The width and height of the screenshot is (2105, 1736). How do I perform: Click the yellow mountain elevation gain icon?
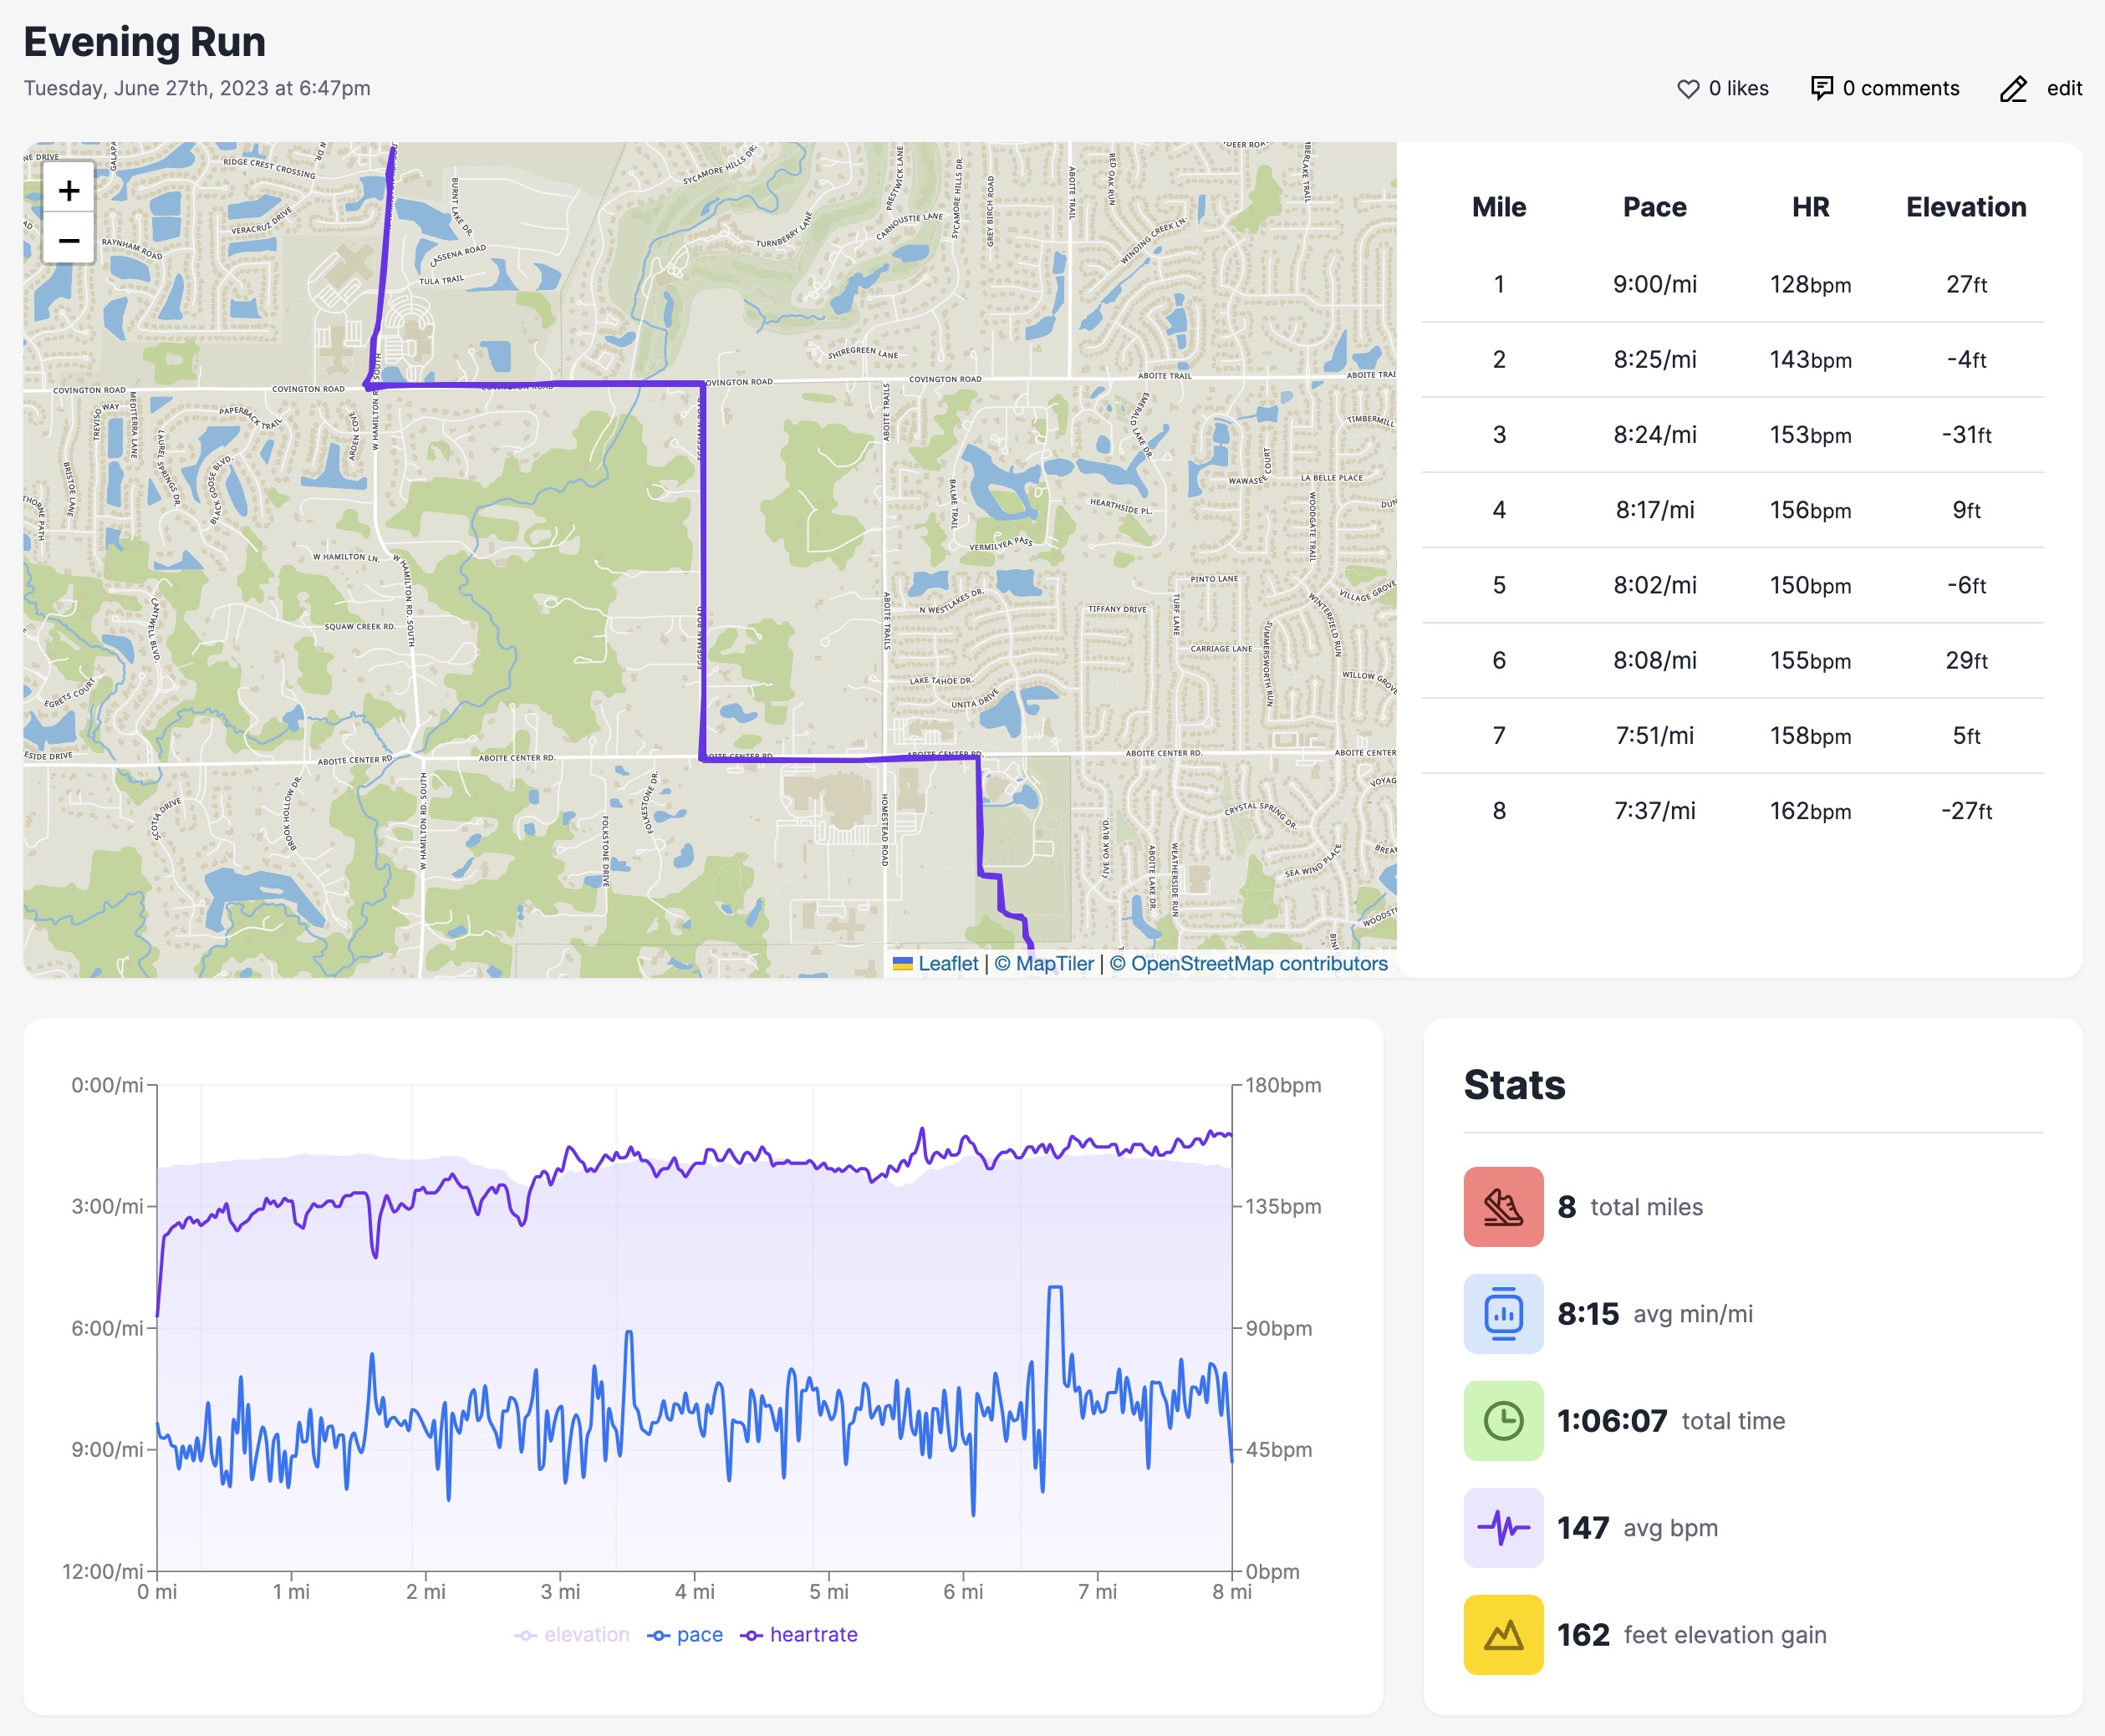(1503, 1635)
